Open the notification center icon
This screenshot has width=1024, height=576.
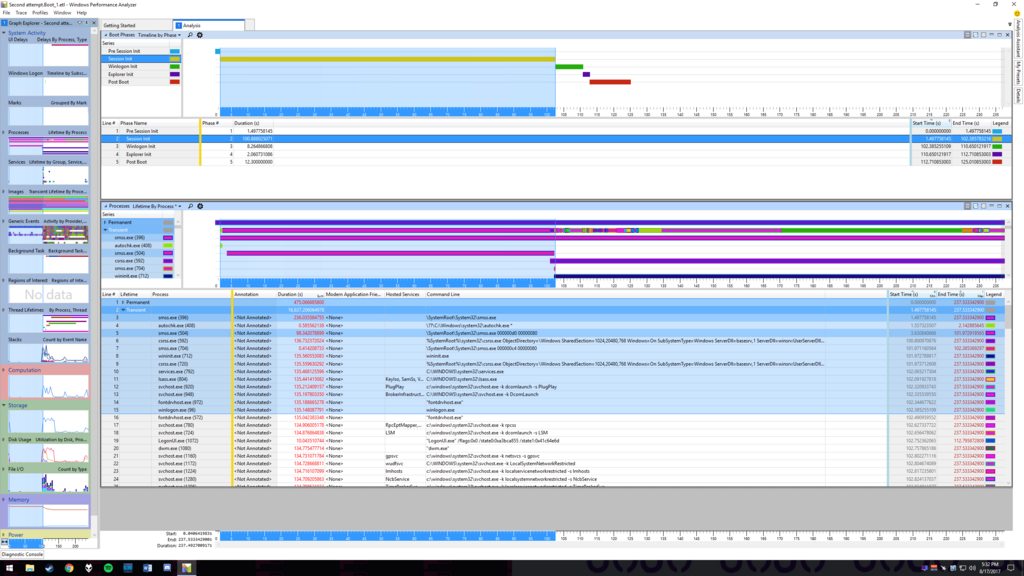coord(1011,568)
